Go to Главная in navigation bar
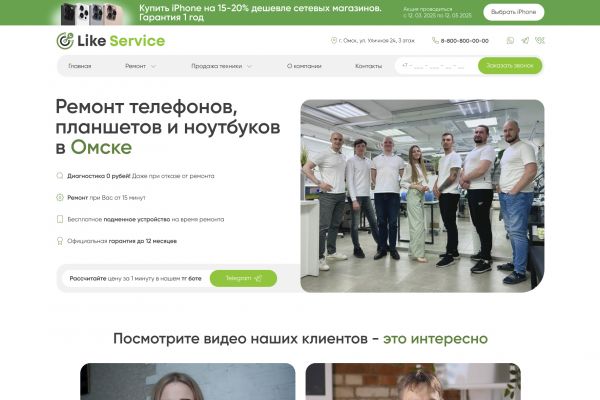Image resolution: width=600 pixels, height=400 pixels. tap(80, 66)
